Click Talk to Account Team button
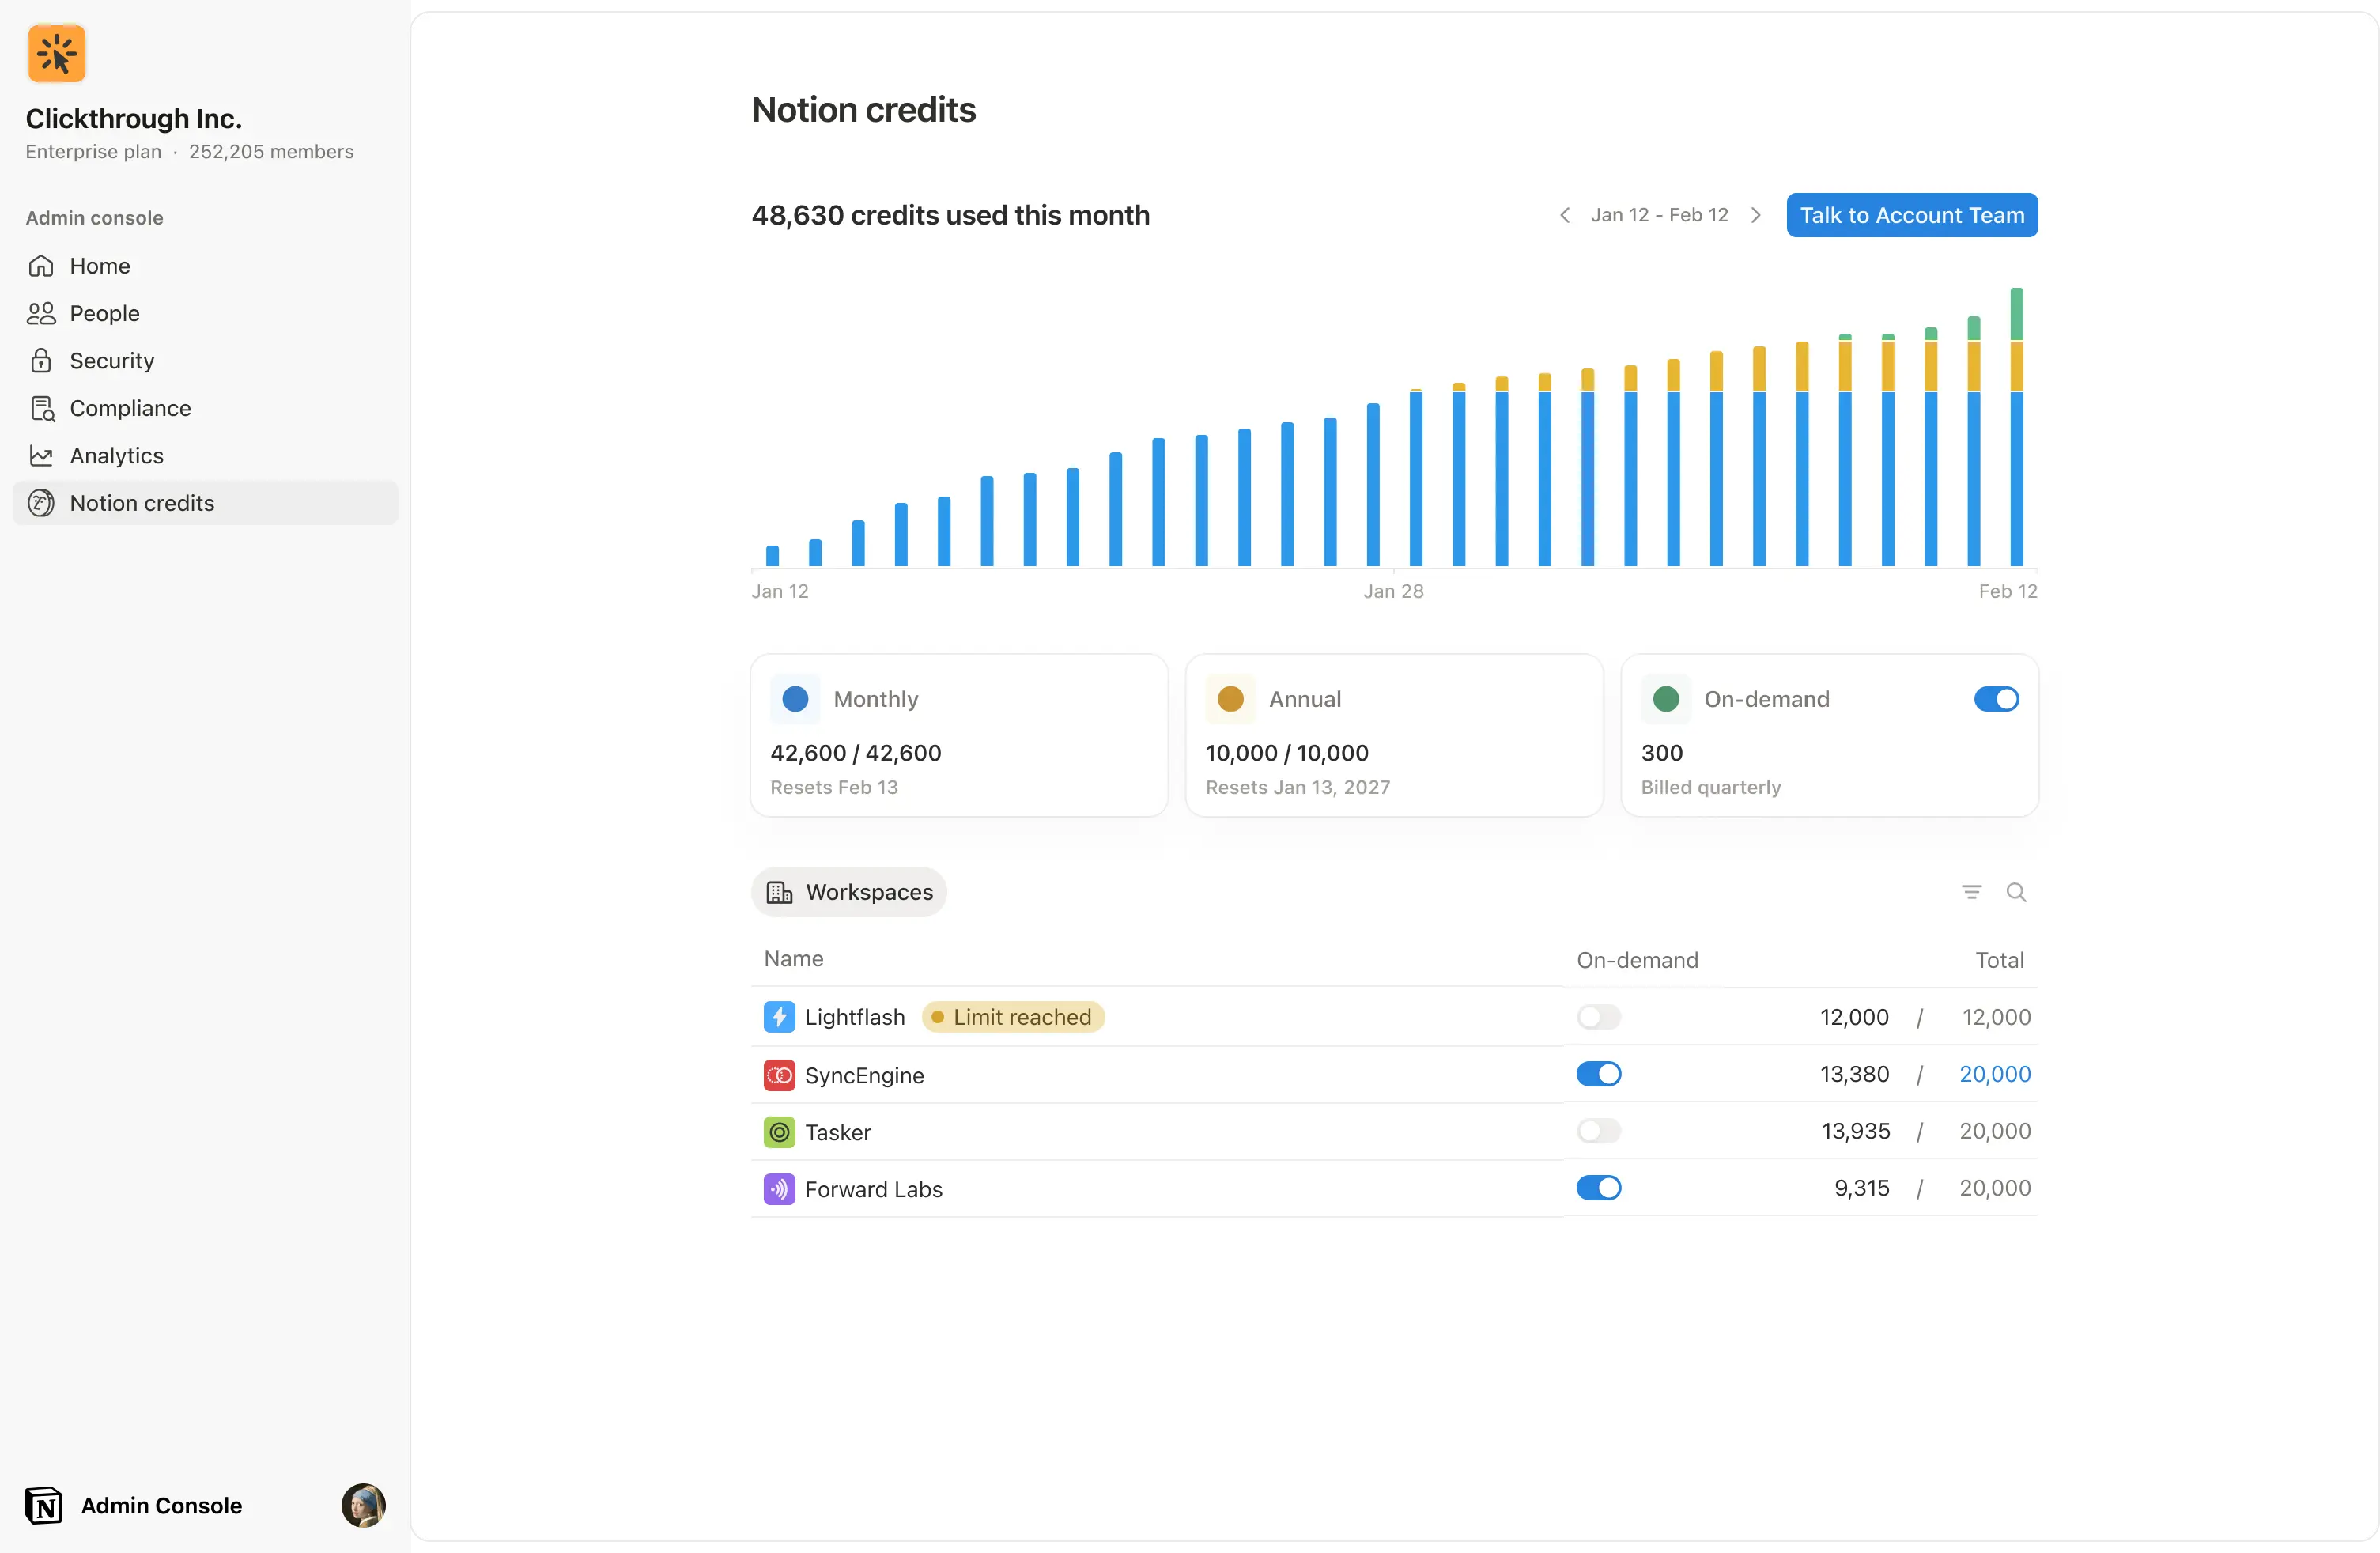The image size is (2380, 1553). coord(1912,215)
